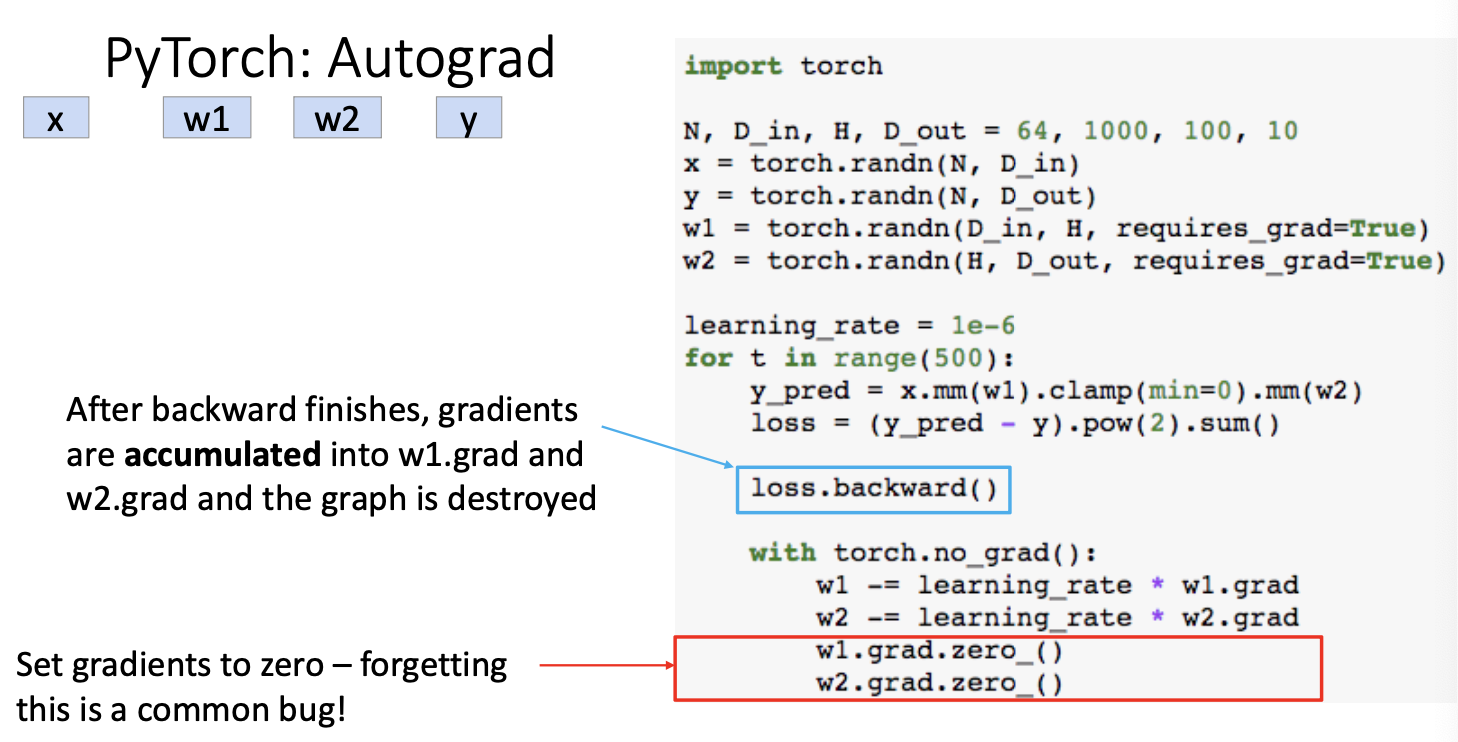Select the x tensor box
Image resolution: width=1458 pixels, height=742 pixels.
(x=56, y=118)
